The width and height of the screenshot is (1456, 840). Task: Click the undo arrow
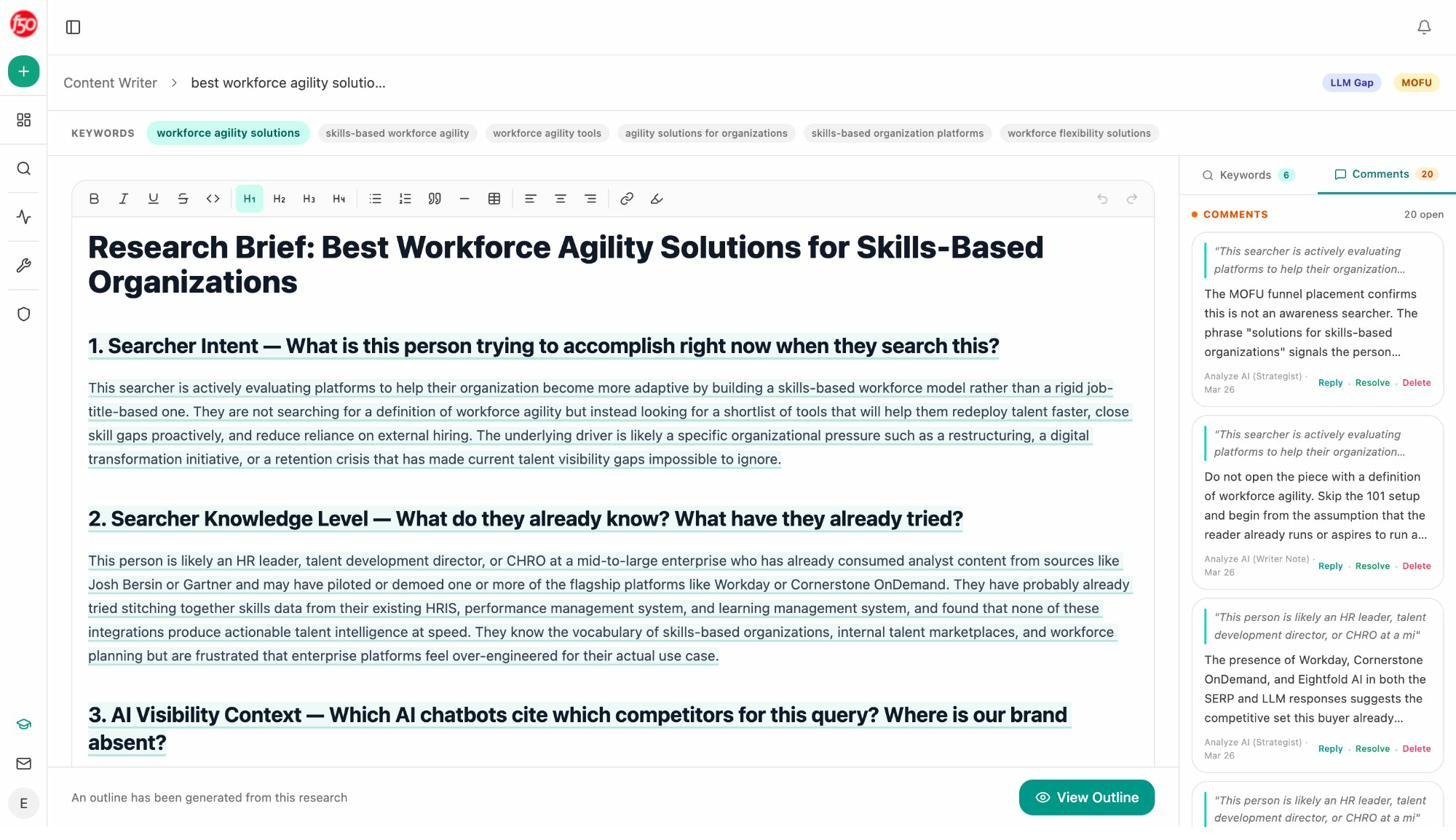(1102, 198)
